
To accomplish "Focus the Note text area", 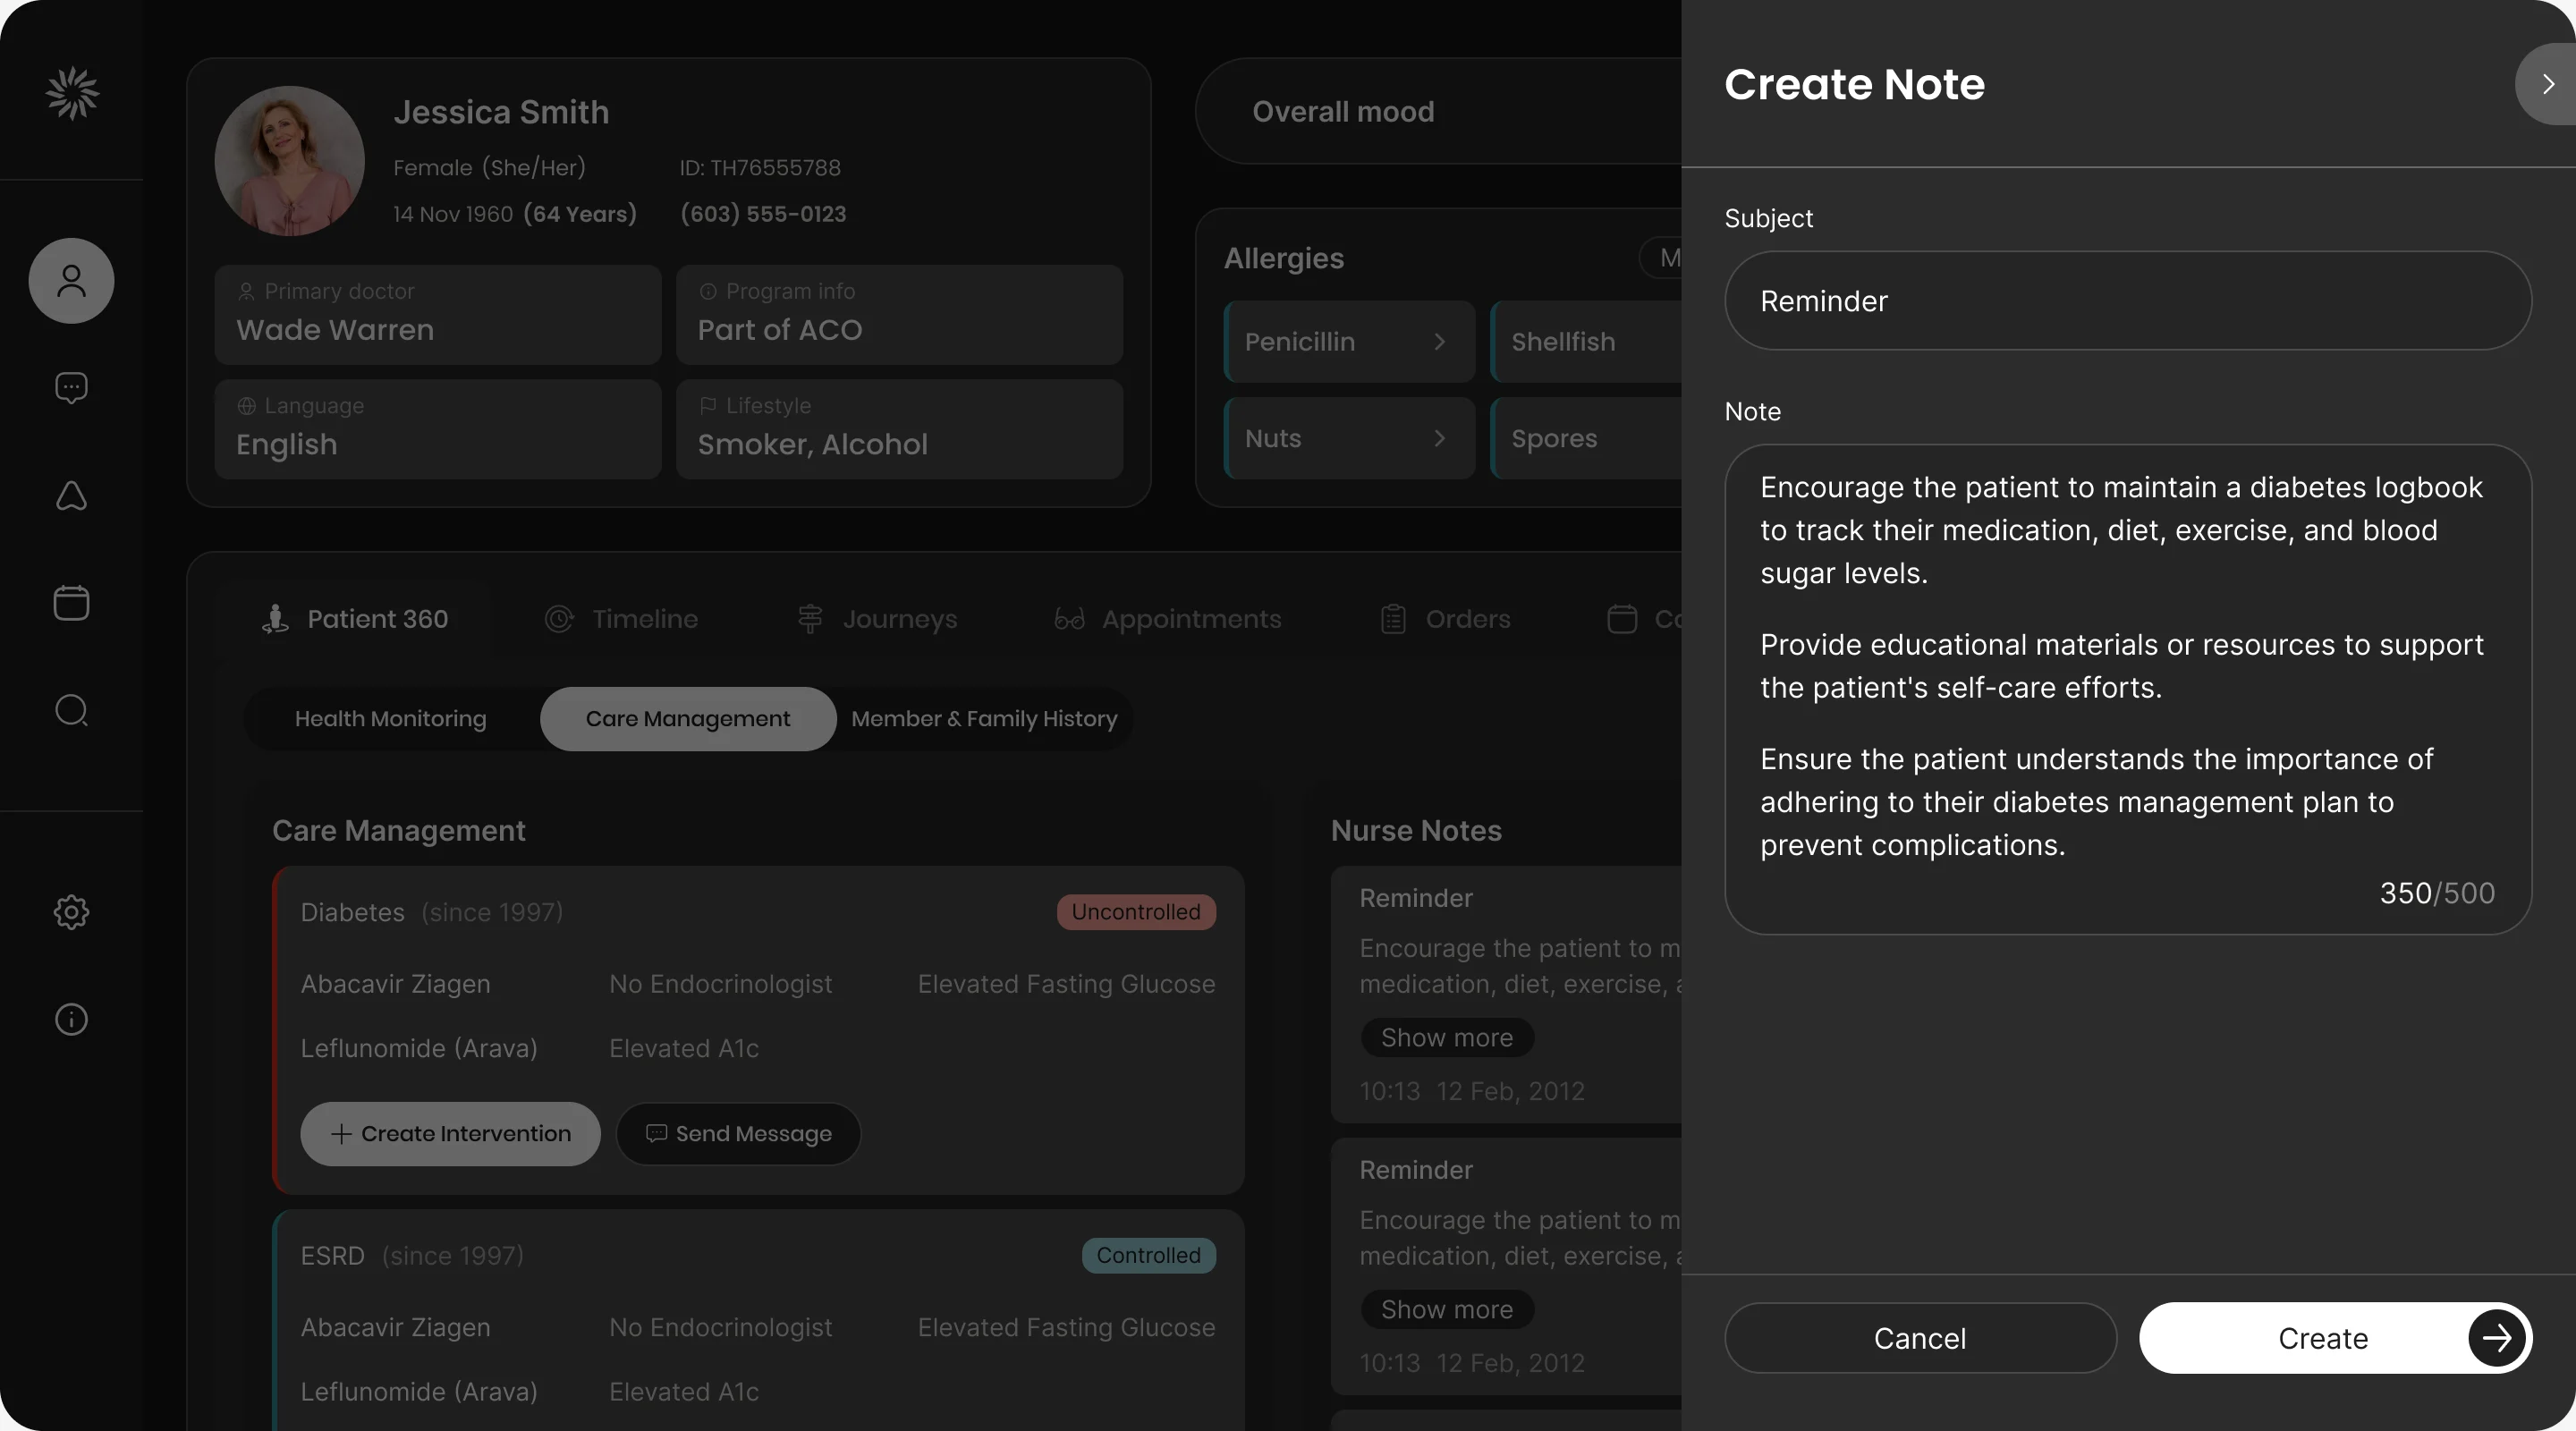I will point(2128,689).
